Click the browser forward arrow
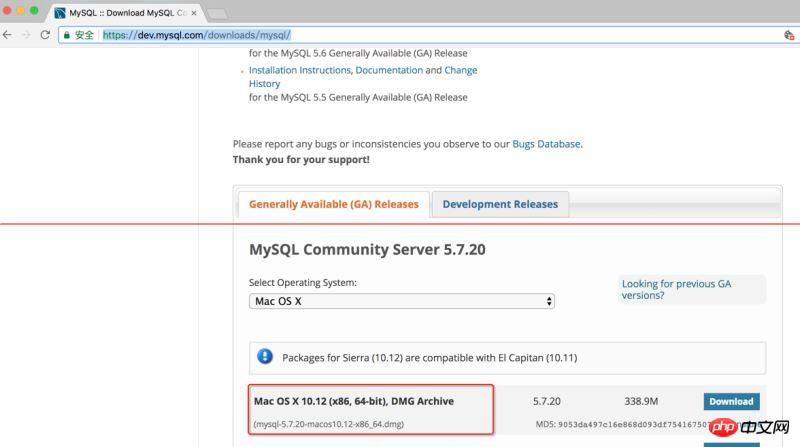This screenshot has height=447, width=800. 26,35
